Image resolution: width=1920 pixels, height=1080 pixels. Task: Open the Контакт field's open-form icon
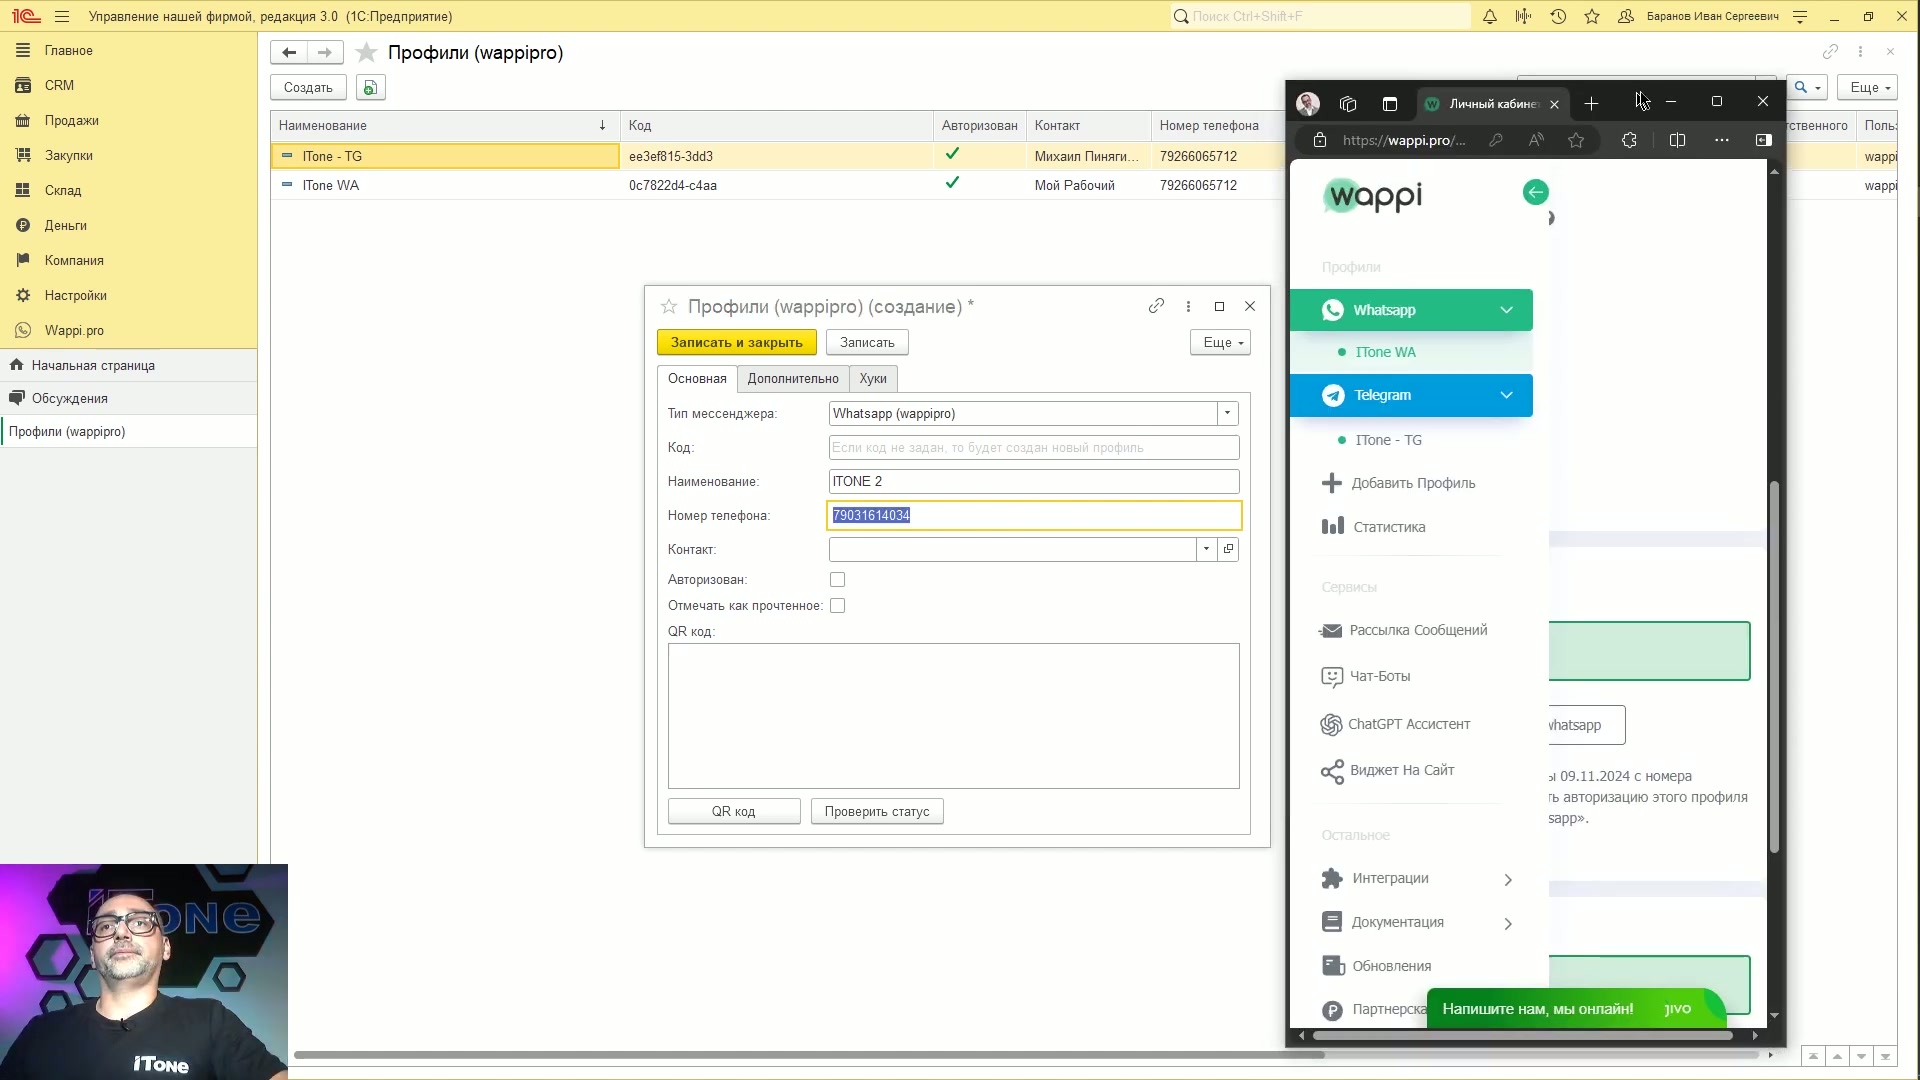click(x=1228, y=549)
